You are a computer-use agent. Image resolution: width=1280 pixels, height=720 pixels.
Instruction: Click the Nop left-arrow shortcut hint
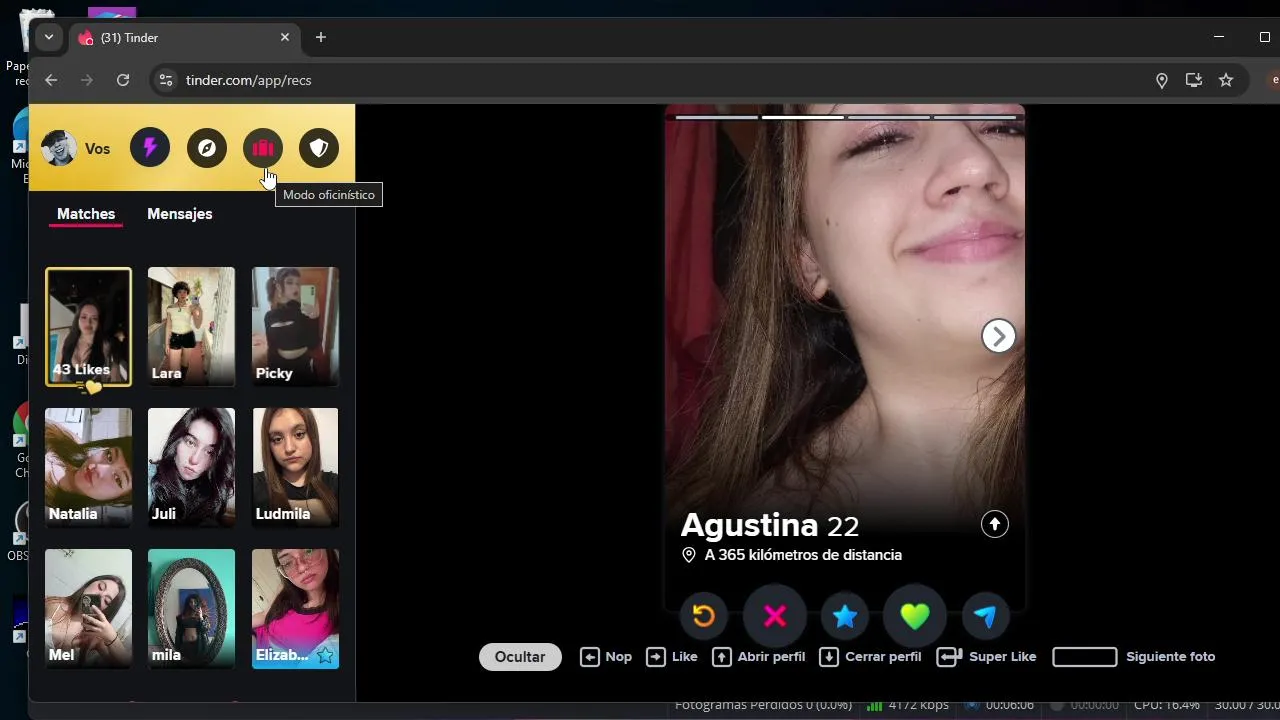coord(606,657)
